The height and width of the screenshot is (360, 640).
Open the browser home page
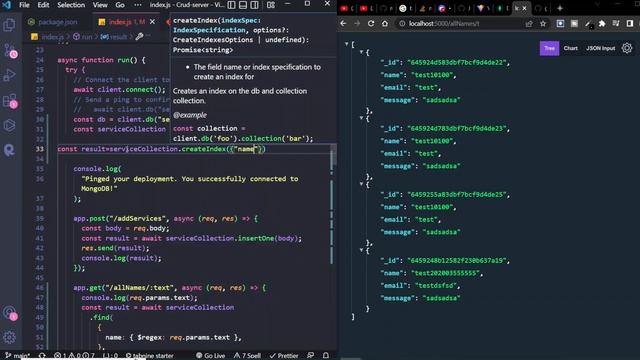click(x=384, y=24)
